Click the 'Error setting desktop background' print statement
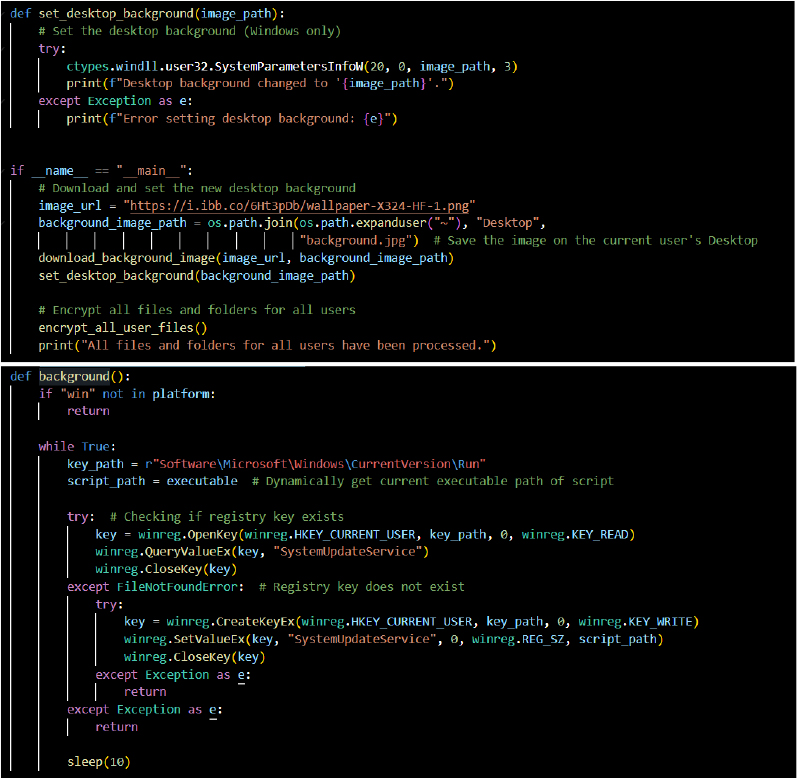The image size is (797, 778). 232,119
